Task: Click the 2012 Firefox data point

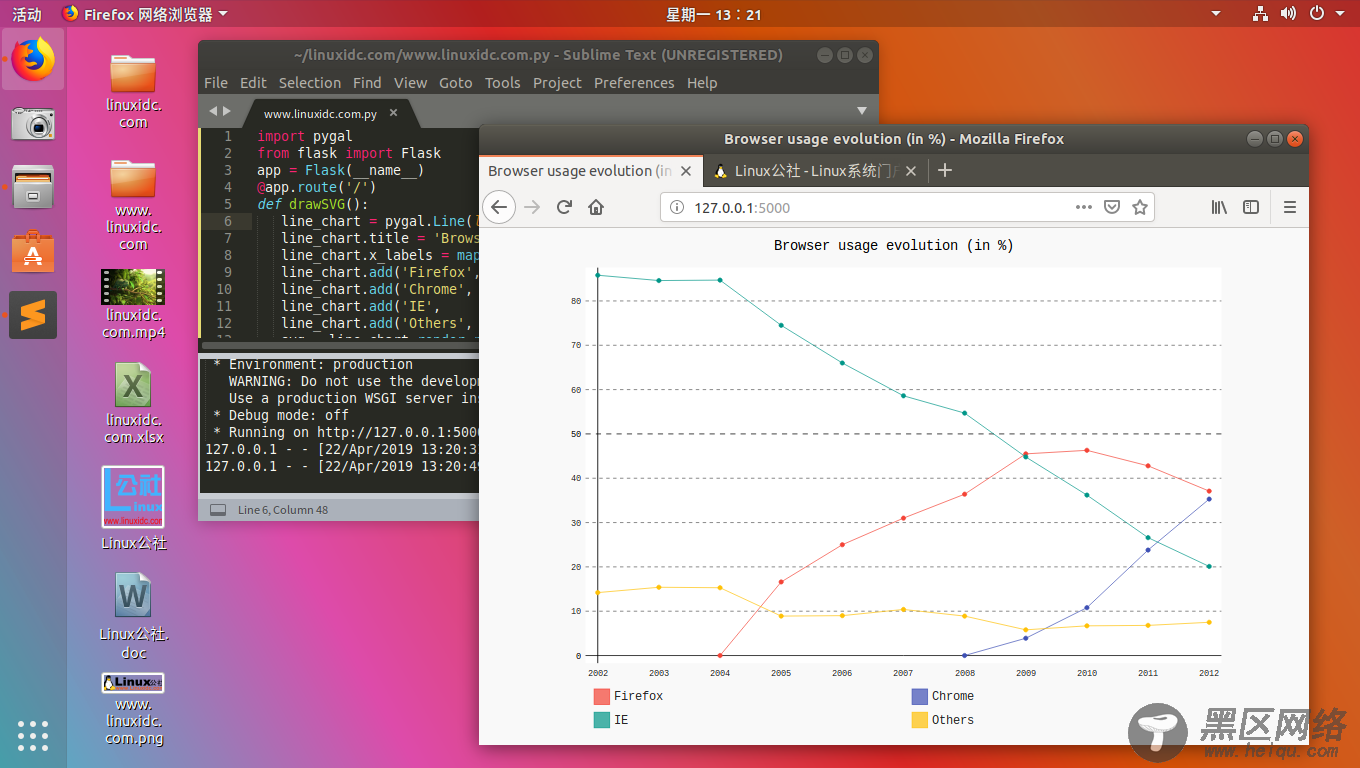Action: tap(1209, 491)
